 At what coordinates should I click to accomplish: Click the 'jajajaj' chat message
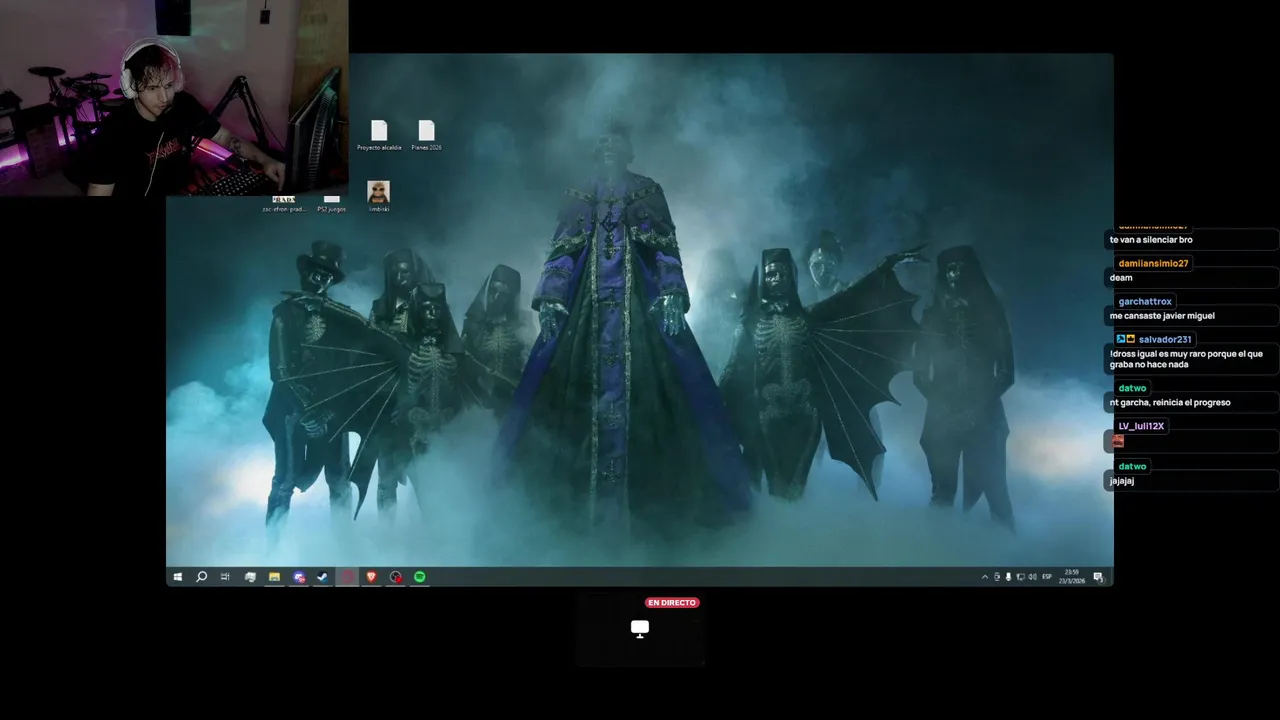pos(1122,481)
